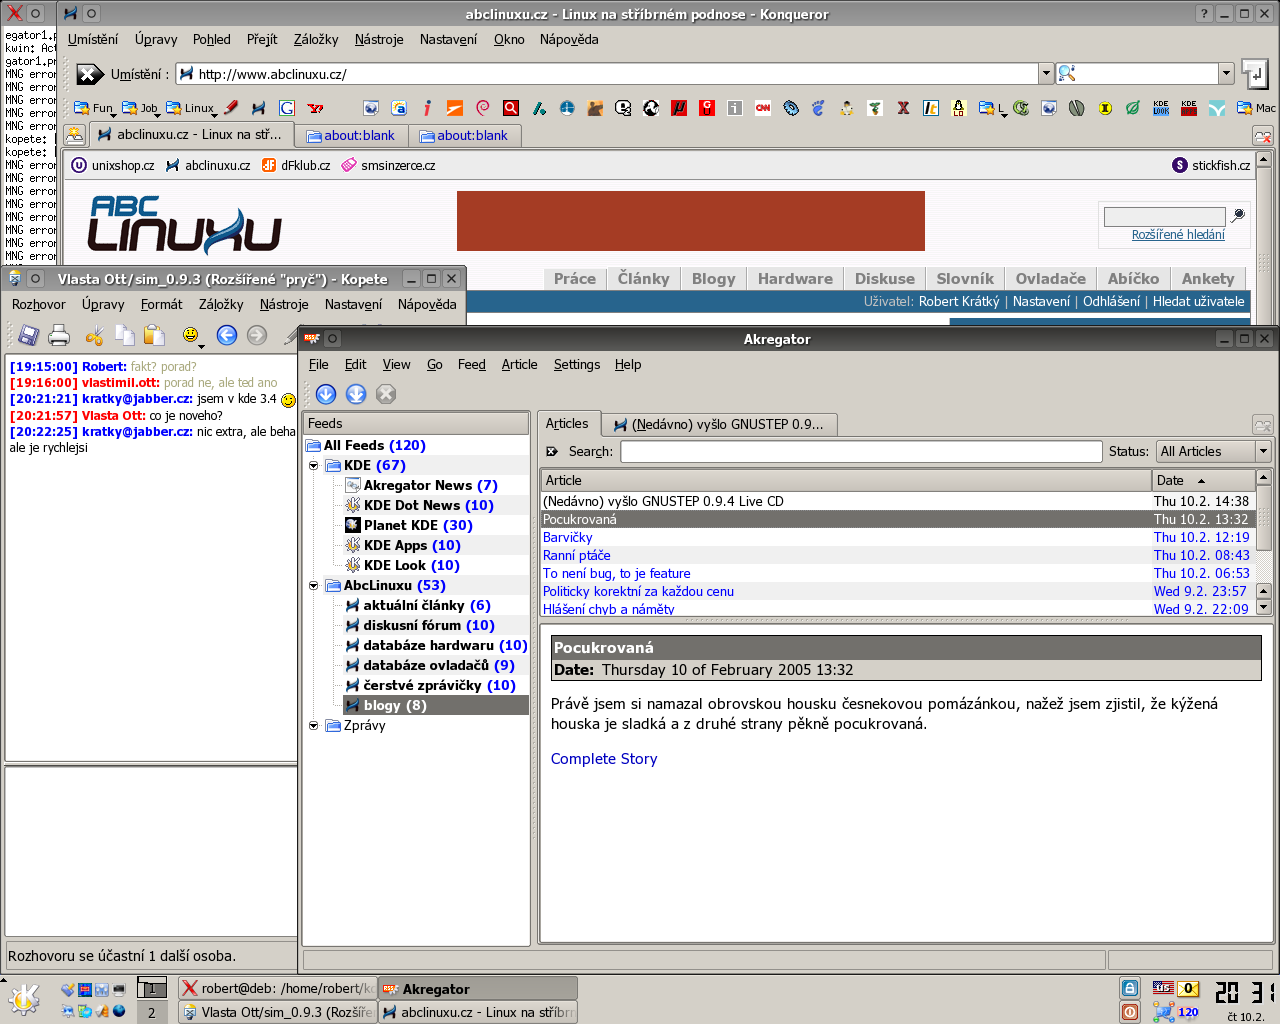This screenshot has width=1280, height=1024.
Task: Click the Konqueror URL location field
Action: pyautogui.click(x=608, y=74)
